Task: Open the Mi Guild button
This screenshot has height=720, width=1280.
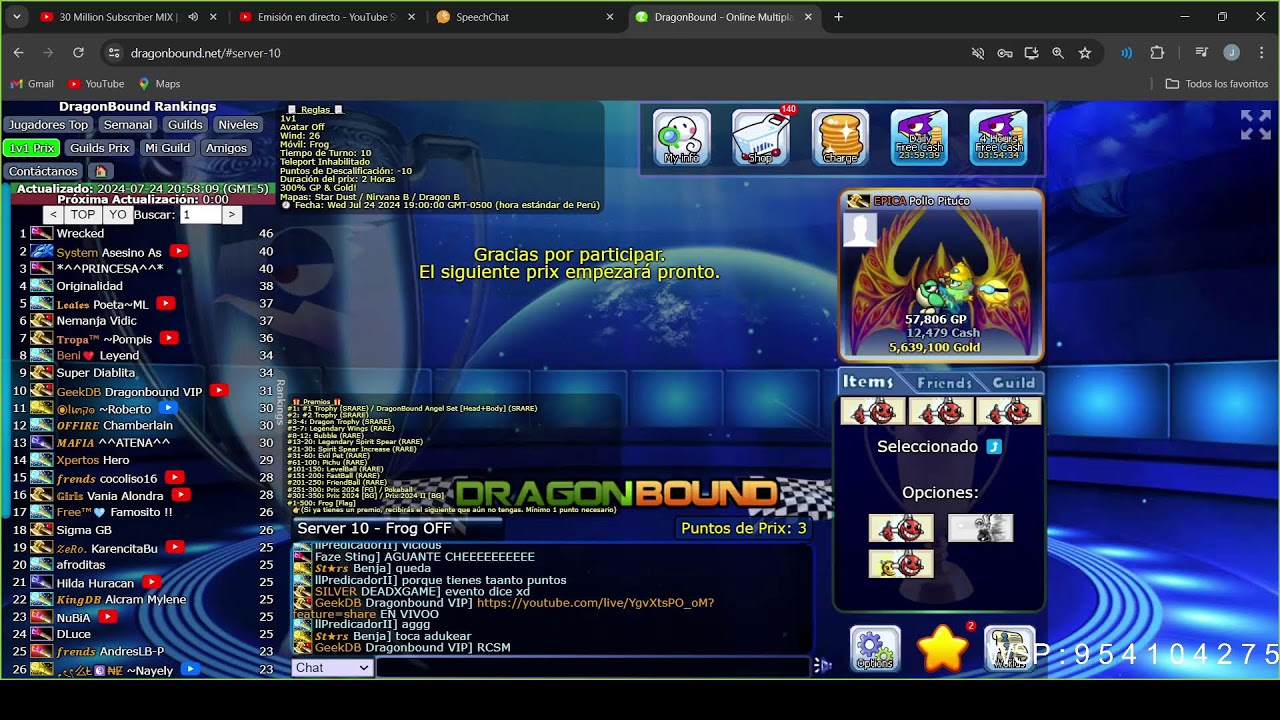Action: point(167,148)
